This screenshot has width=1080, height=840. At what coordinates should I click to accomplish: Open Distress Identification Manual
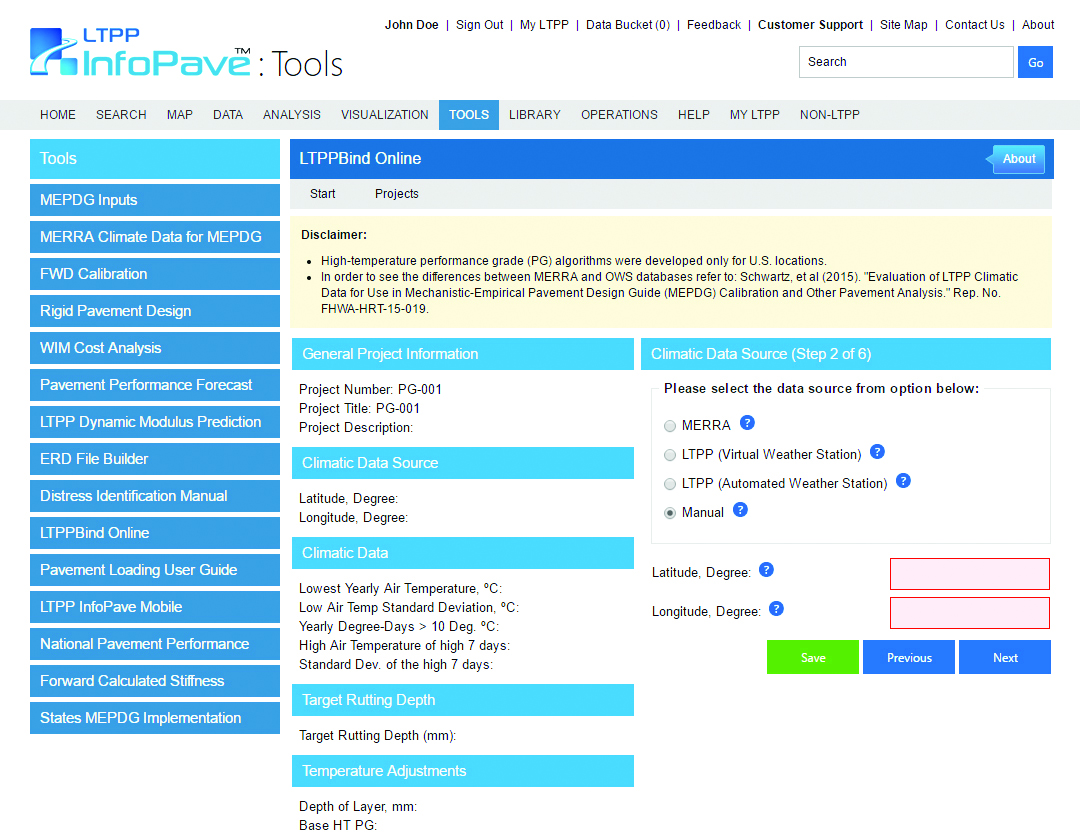click(x=155, y=496)
